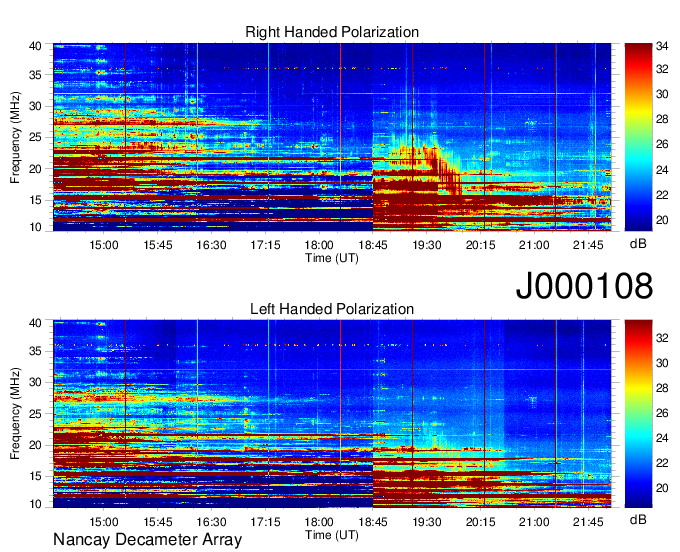This screenshot has width=680, height=552.
Task: Click the 10 MHz tick on Left Handed plot
Action: click(x=35, y=504)
